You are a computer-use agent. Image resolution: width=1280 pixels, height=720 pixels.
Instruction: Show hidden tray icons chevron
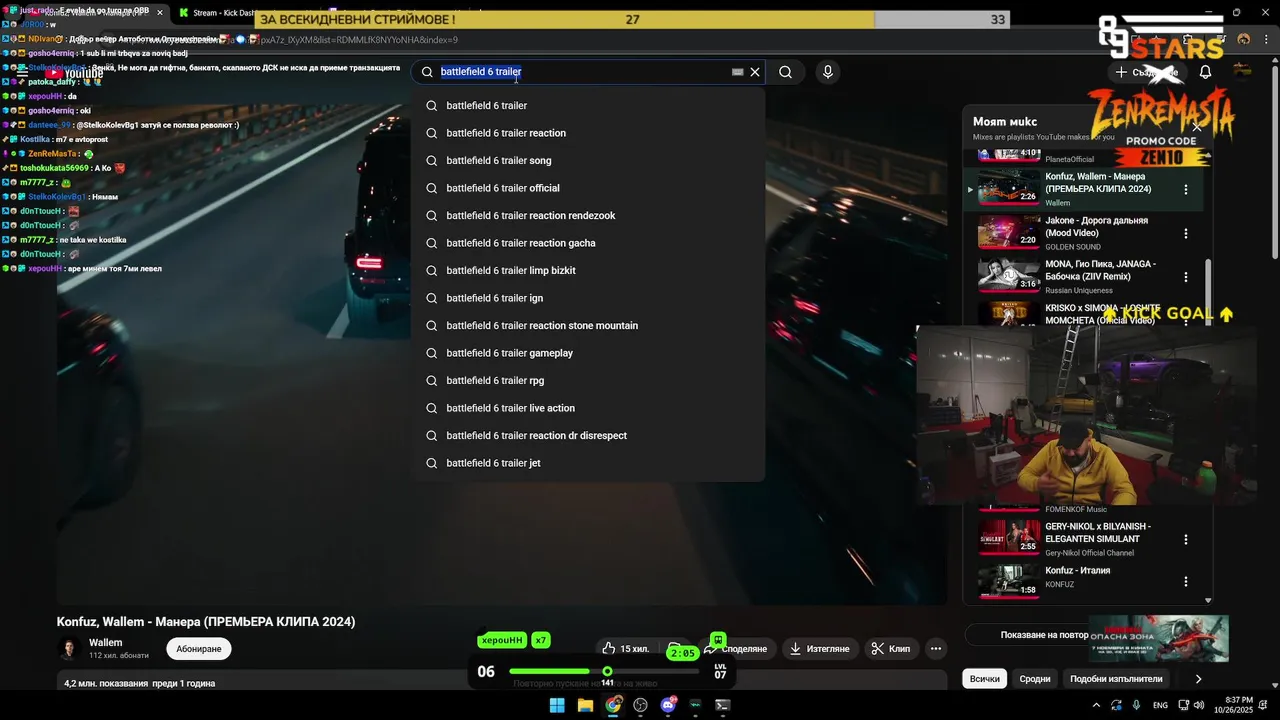[1096, 705]
